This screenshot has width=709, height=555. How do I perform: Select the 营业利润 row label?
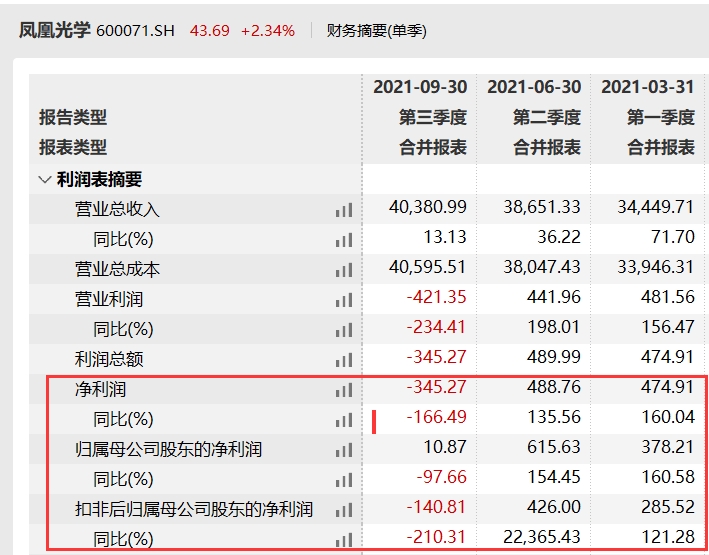click(109, 299)
